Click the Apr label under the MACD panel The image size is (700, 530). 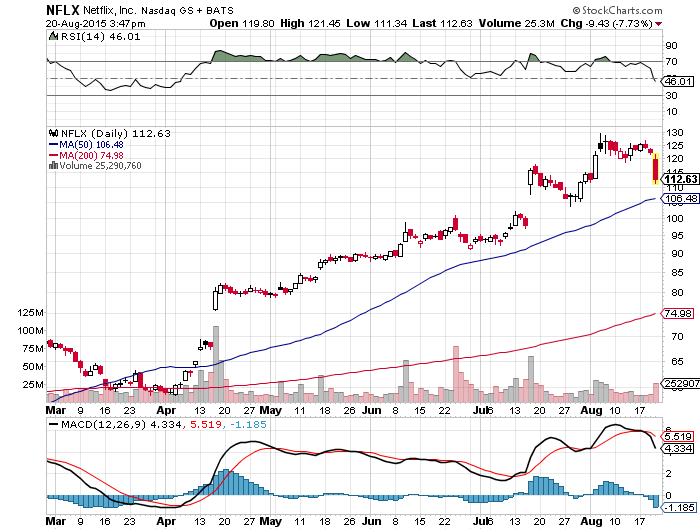click(x=166, y=521)
